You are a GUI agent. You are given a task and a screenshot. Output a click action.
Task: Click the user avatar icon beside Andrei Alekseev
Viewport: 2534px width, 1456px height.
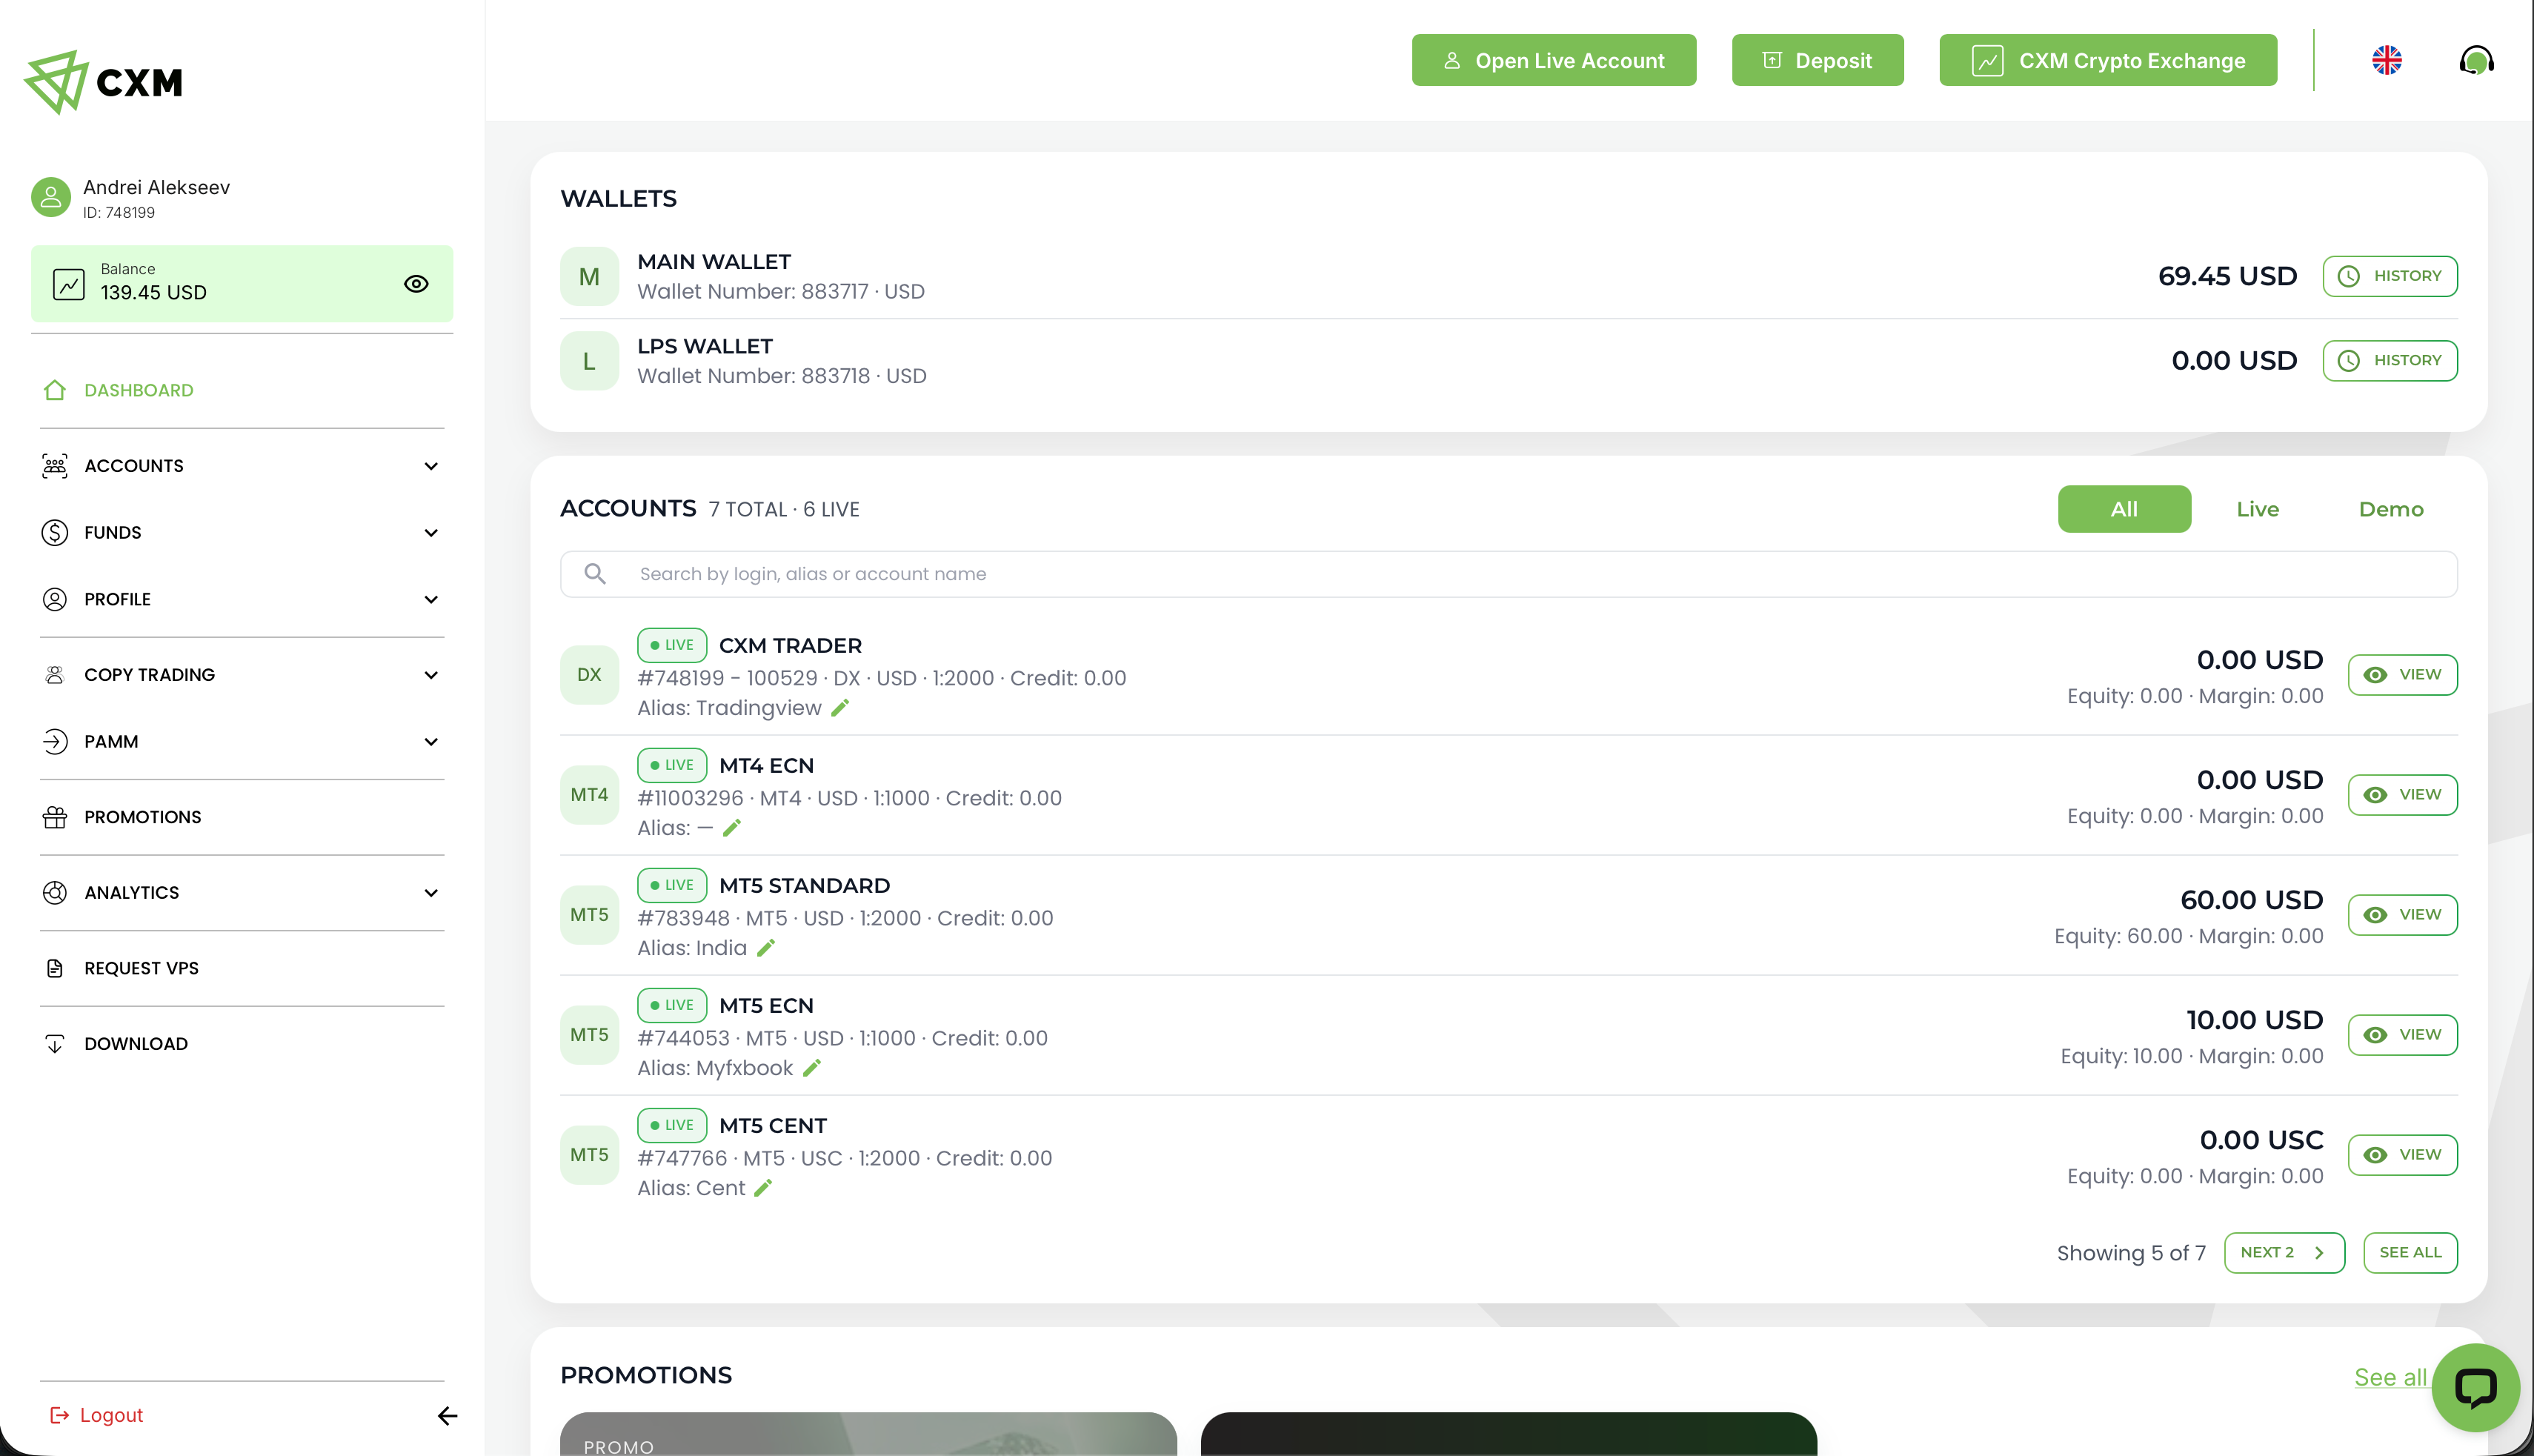[x=51, y=197]
